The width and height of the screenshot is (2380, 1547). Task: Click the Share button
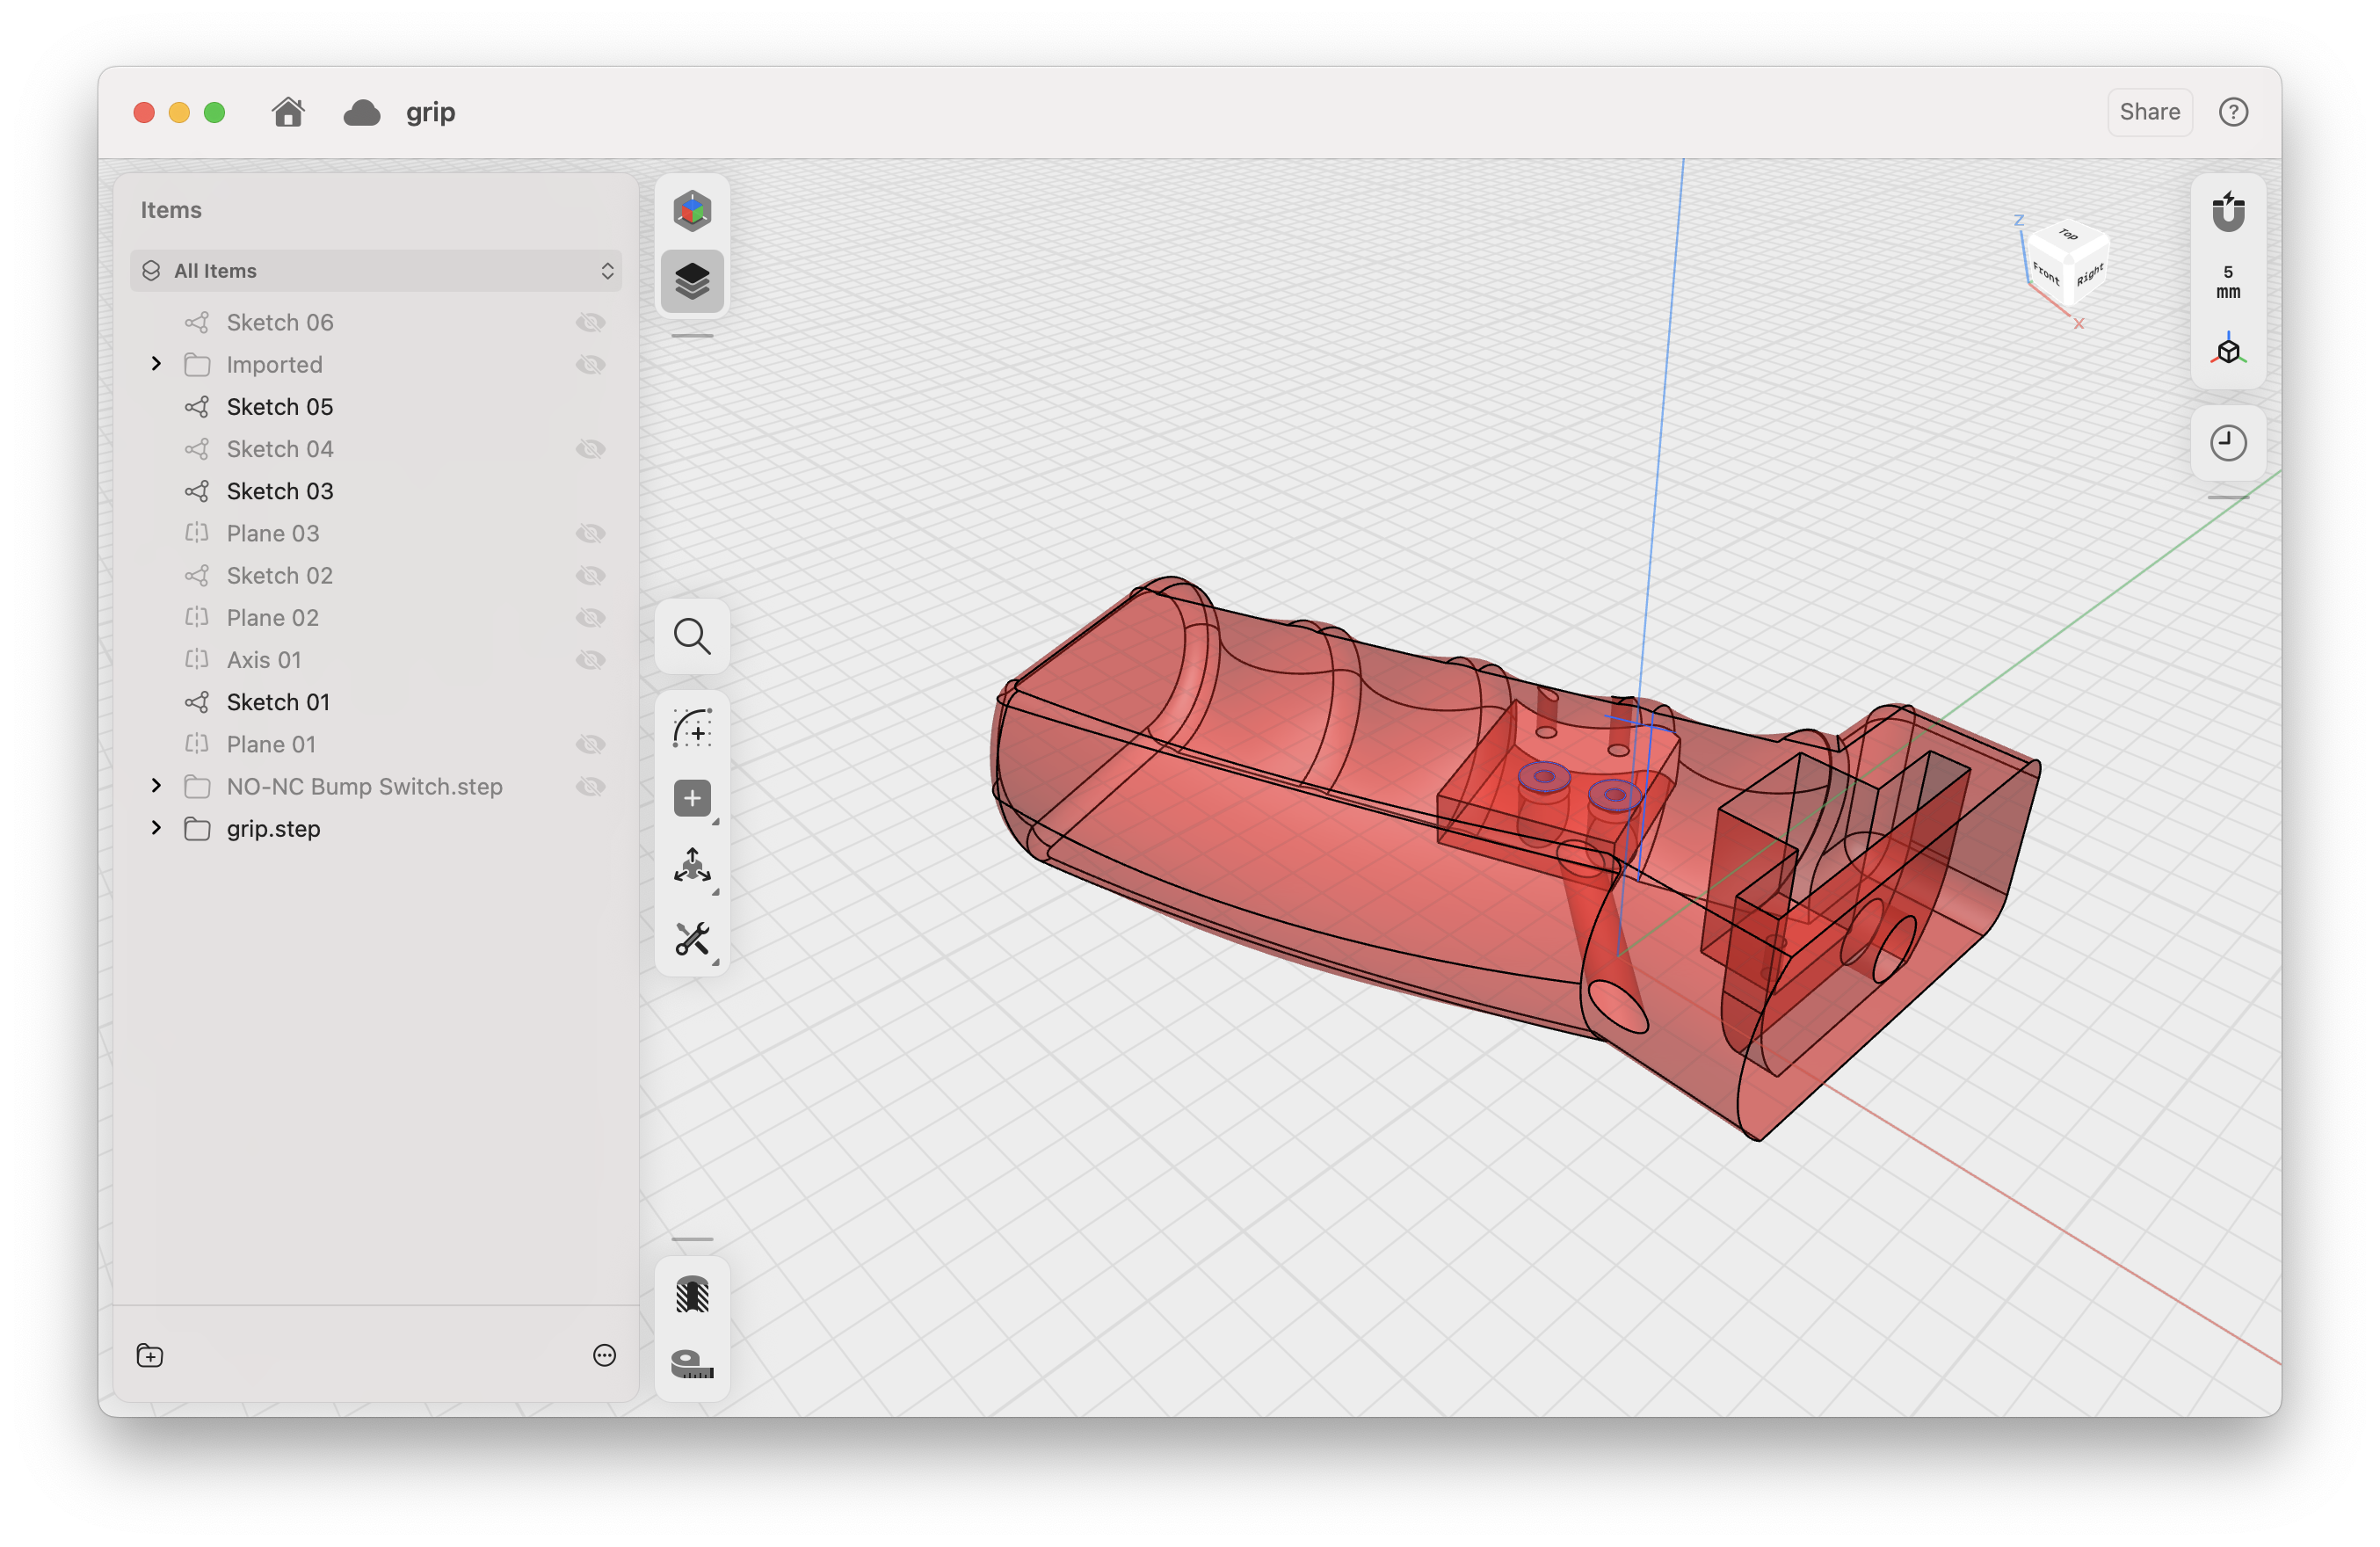coord(2149,112)
